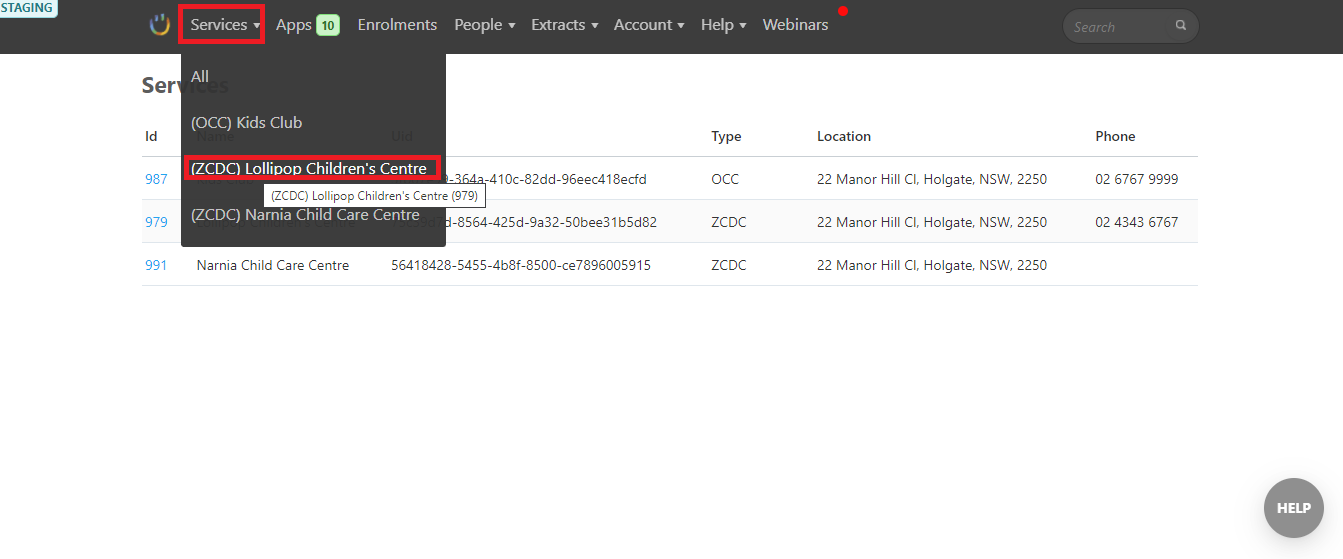Open the Apps menu with 10 badge
The image size is (1343, 559).
[x=307, y=25]
